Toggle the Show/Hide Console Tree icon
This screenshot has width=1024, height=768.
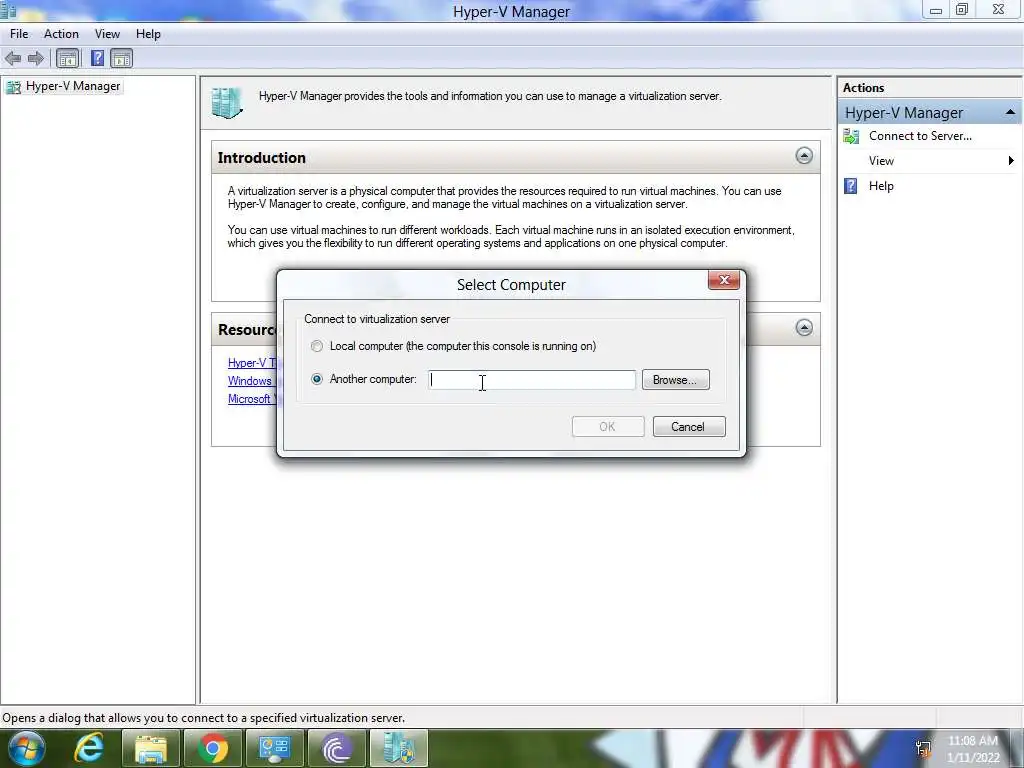(x=67, y=59)
